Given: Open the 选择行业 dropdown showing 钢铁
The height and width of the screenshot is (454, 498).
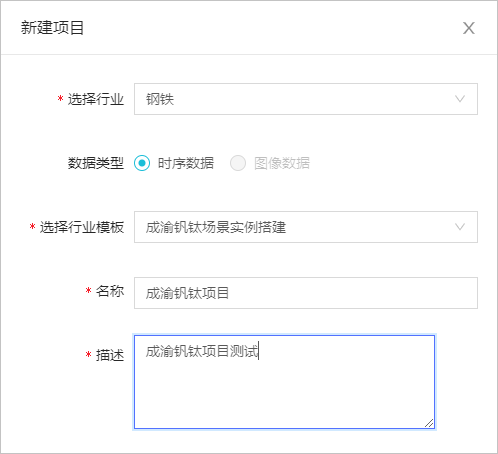Looking at the screenshot, I should (306, 99).
